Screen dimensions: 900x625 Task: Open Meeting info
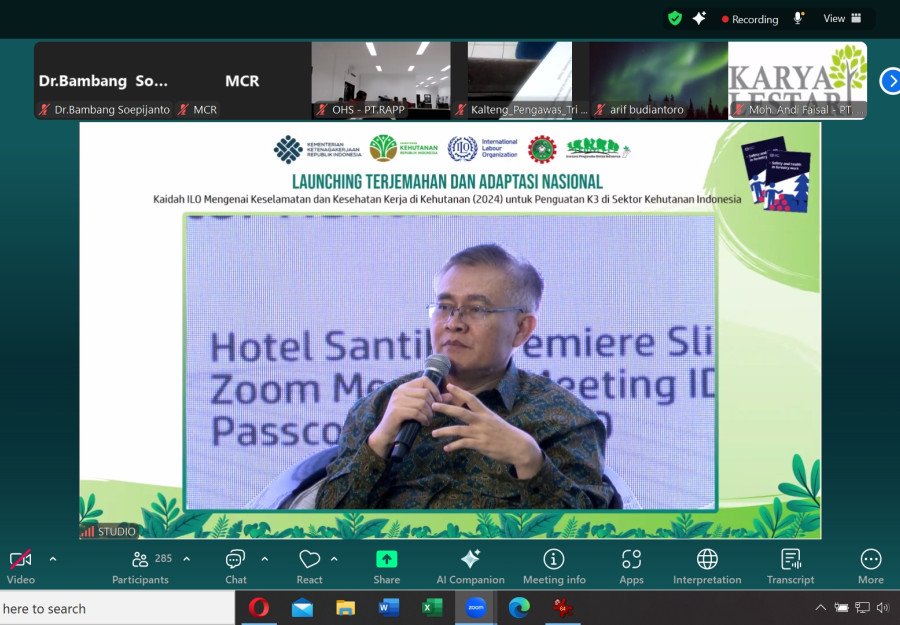(x=554, y=566)
